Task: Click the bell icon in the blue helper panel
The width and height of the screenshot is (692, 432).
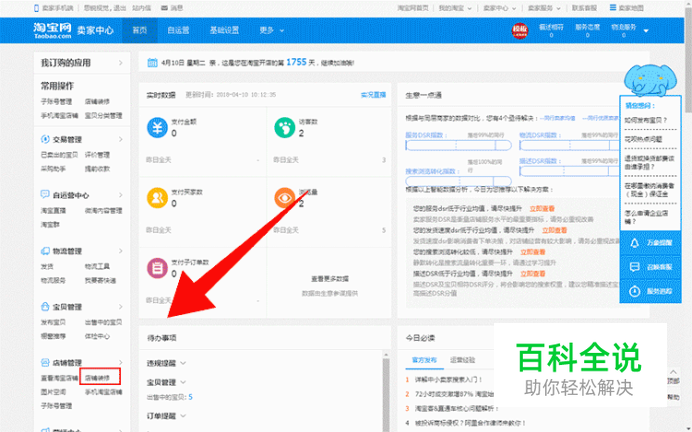Action: tap(635, 243)
